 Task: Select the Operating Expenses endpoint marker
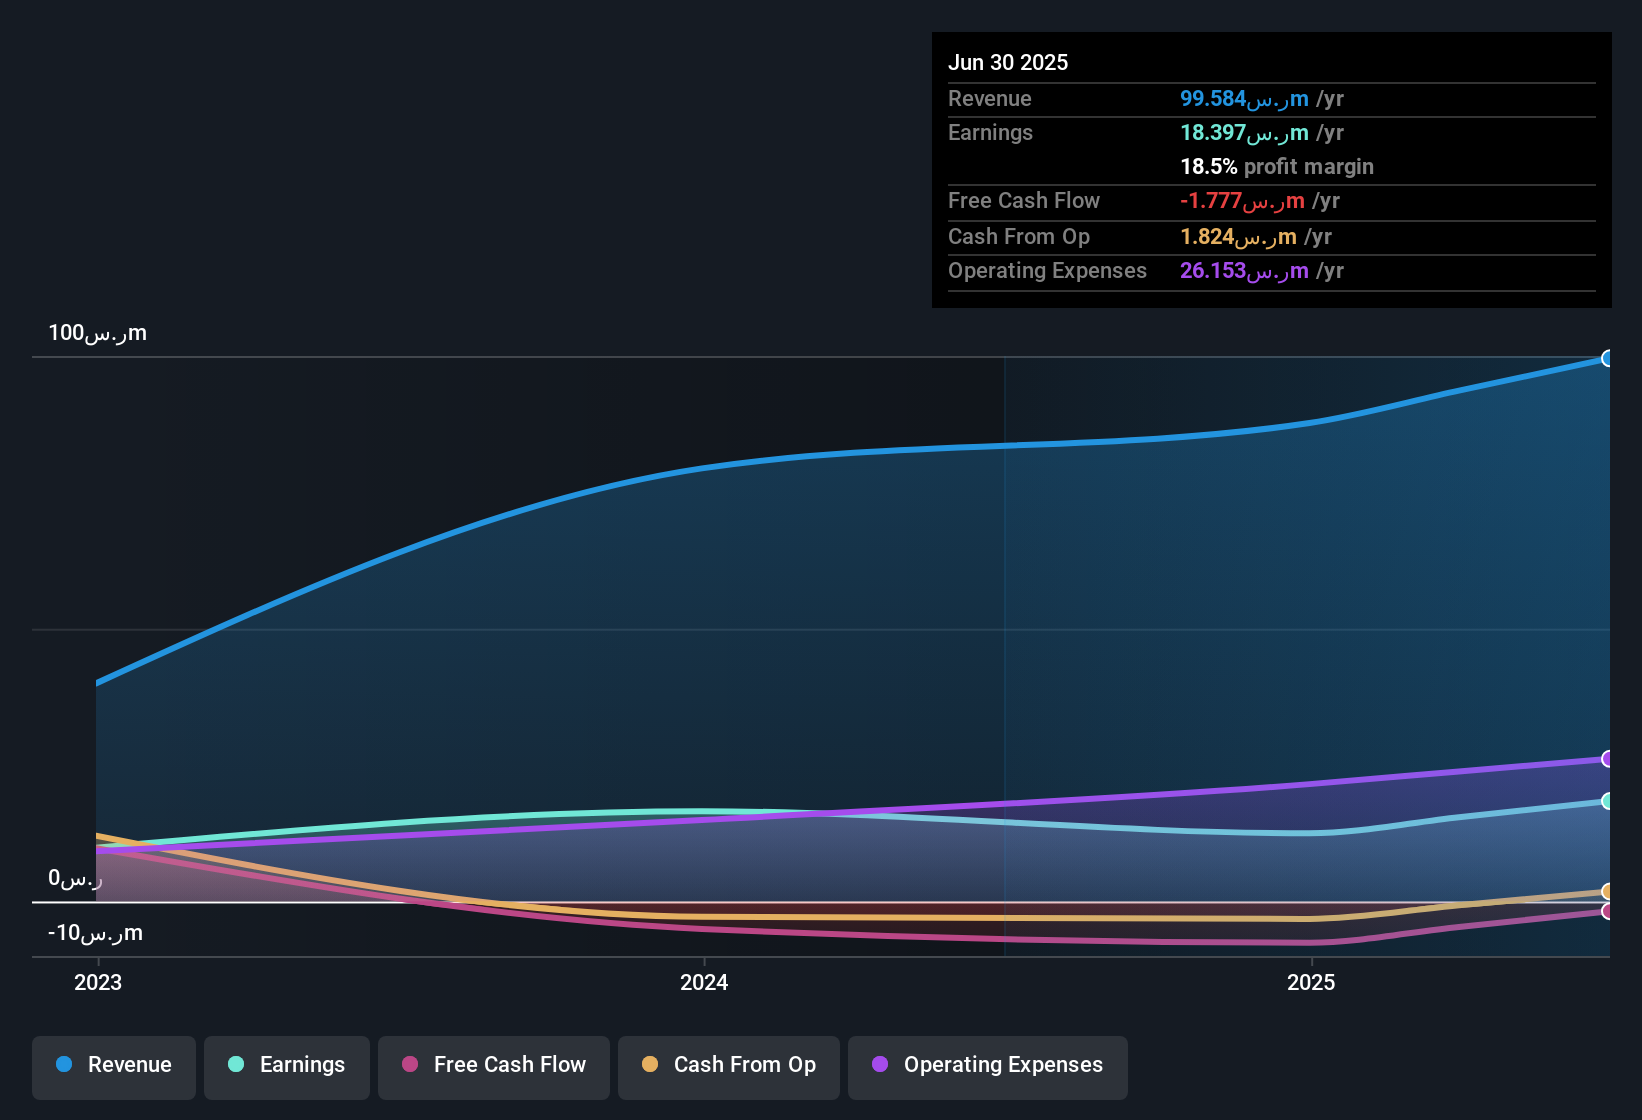coord(1608,760)
